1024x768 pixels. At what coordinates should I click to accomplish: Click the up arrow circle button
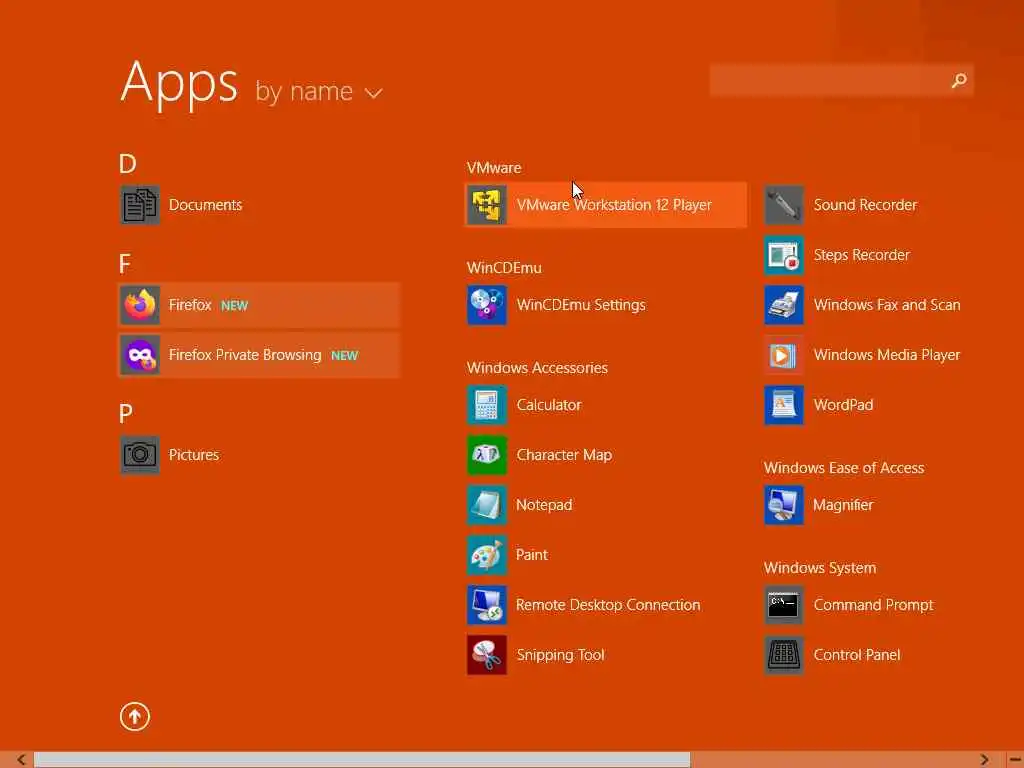point(135,716)
